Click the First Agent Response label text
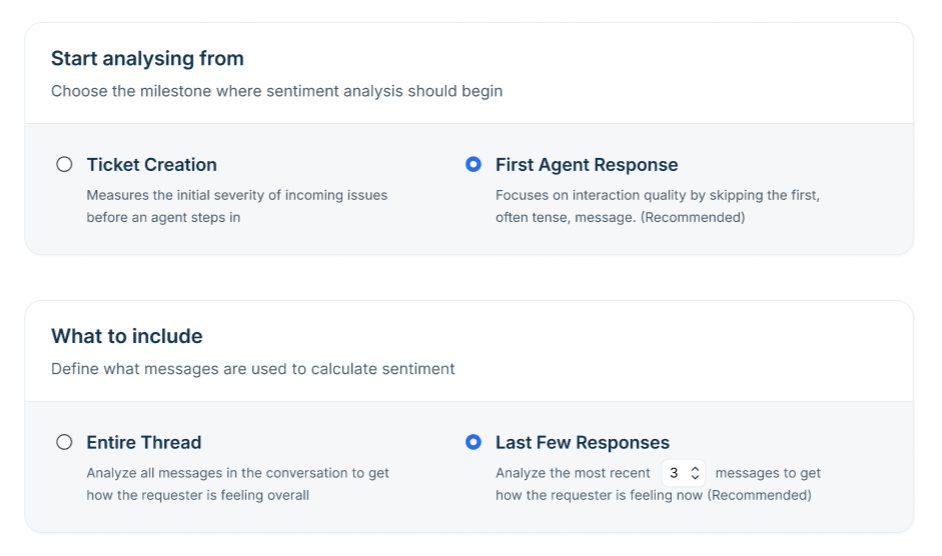The width and height of the screenshot is (942, 556). pos(586,165)
